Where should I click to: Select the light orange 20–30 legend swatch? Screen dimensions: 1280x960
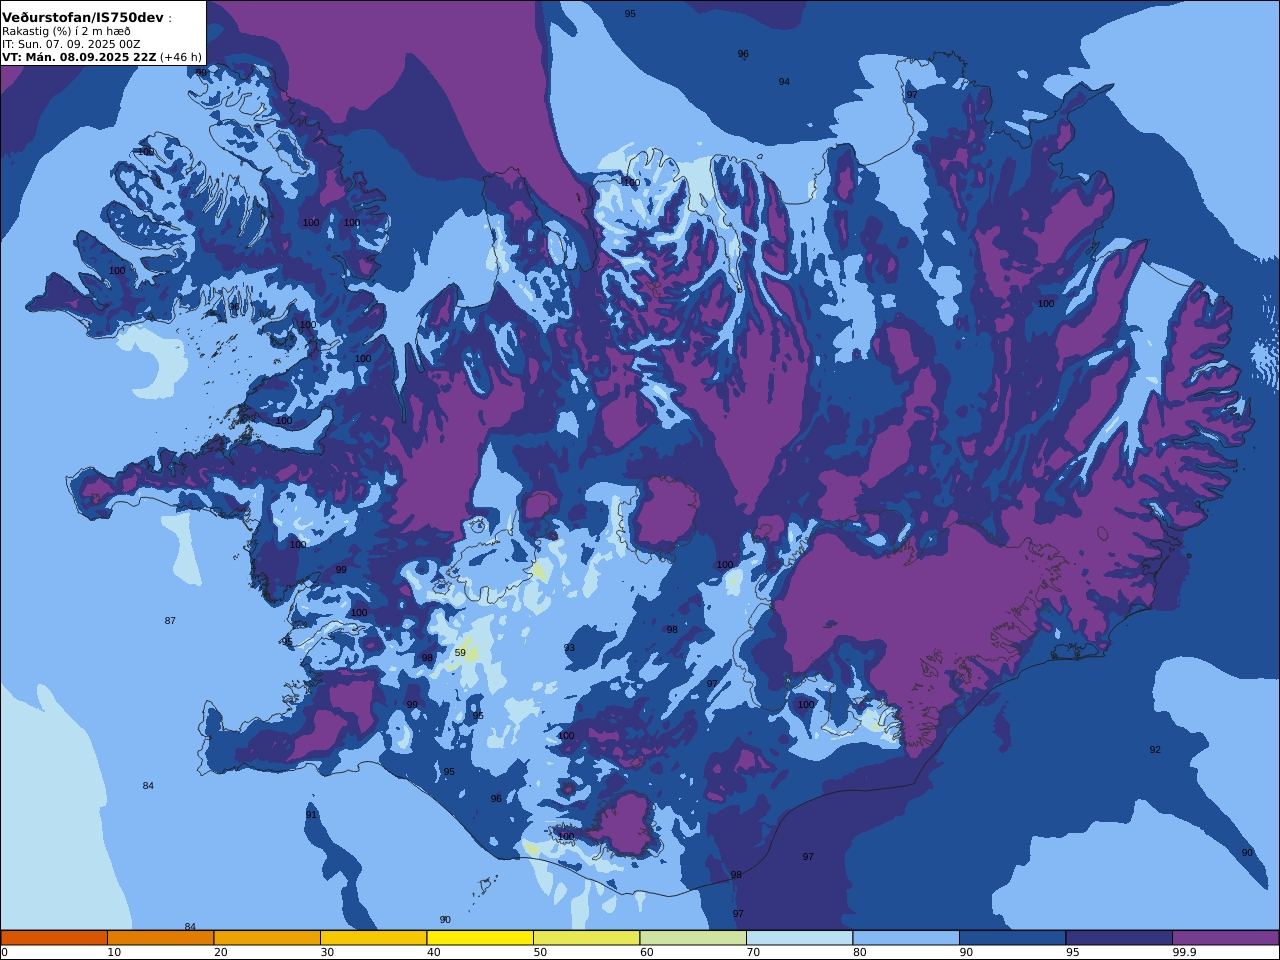coord(267,938)
